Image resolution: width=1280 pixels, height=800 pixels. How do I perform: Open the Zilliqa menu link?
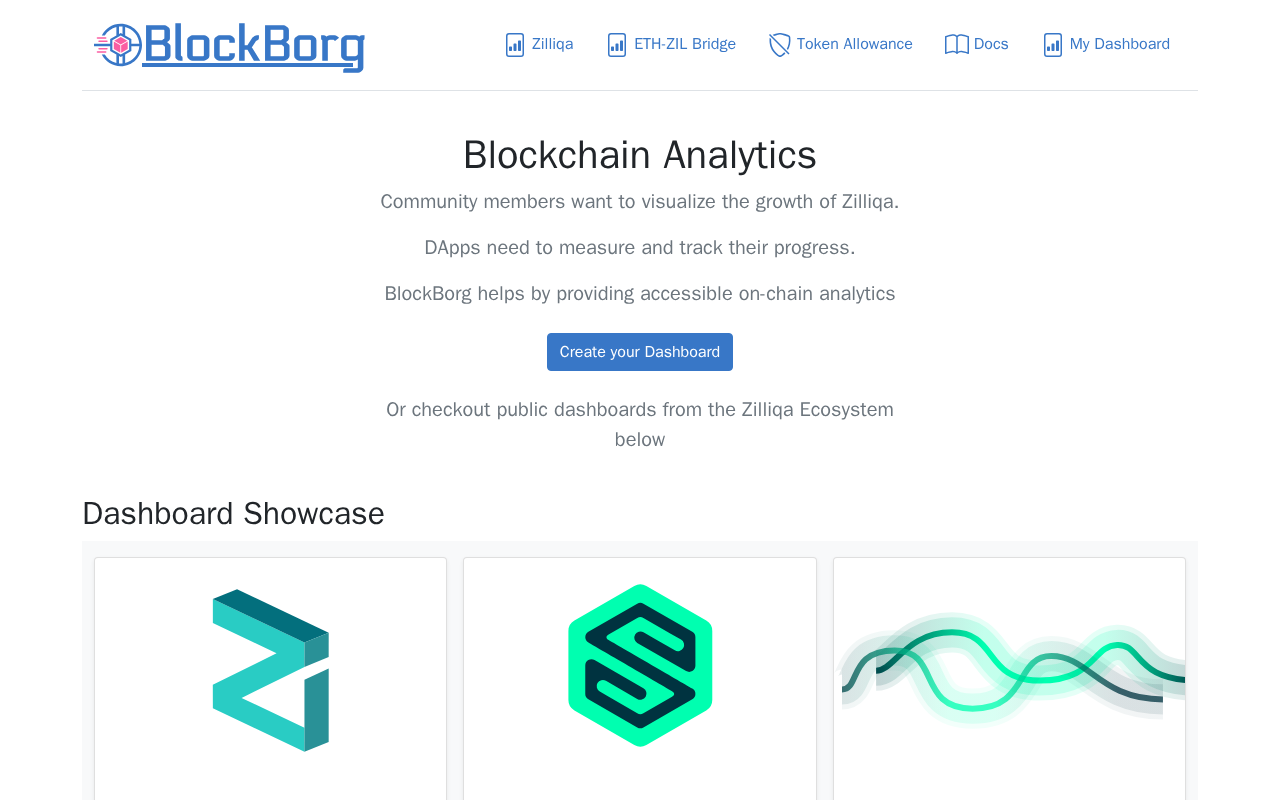[552, 44]
